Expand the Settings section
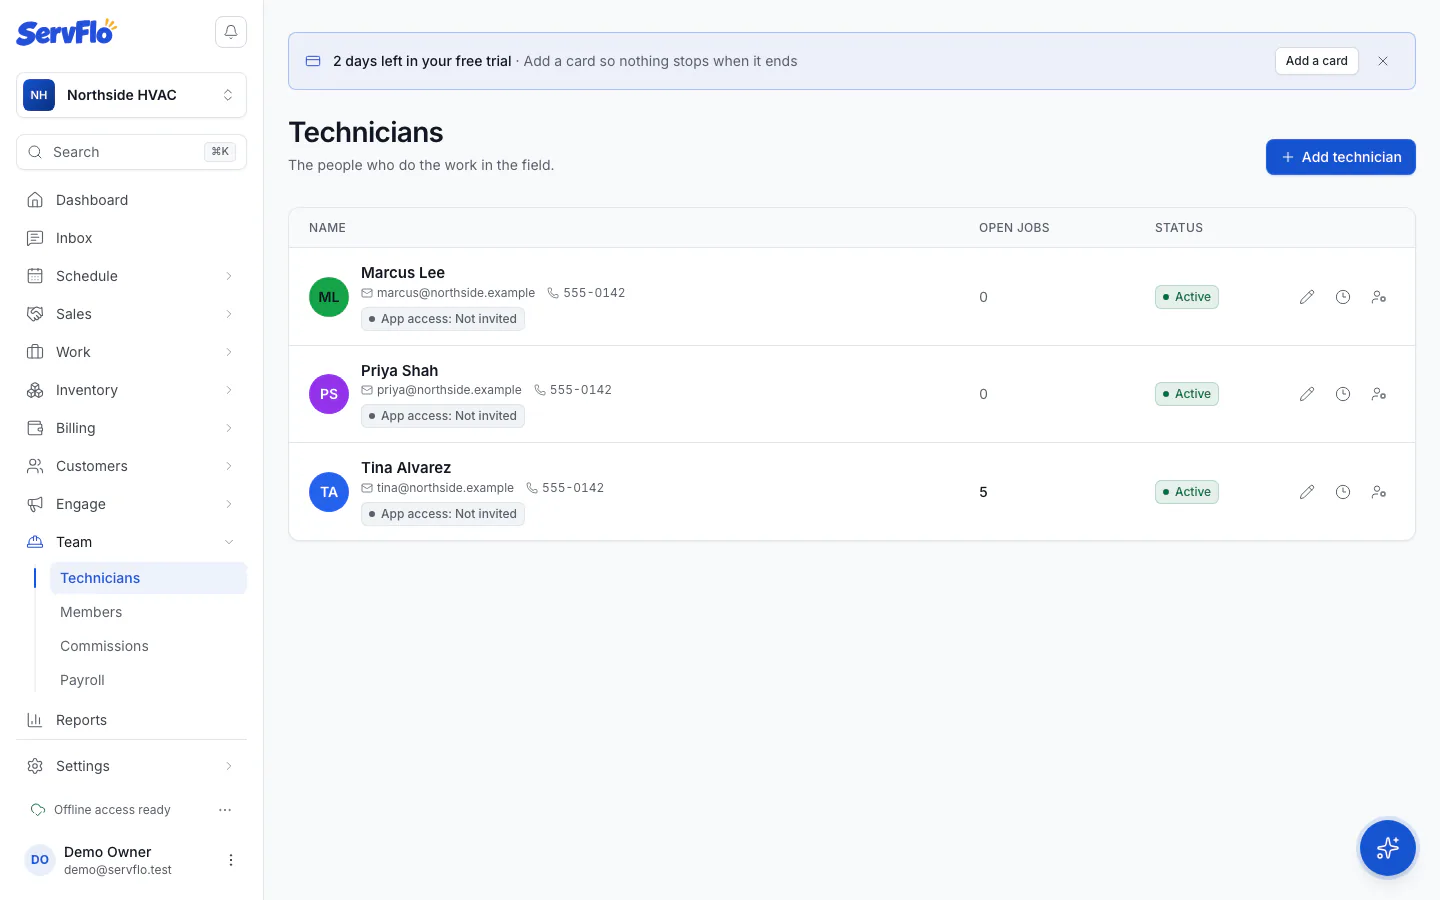Image resolution: width=1440 pixels, height=900 pixels. [132, 766]
